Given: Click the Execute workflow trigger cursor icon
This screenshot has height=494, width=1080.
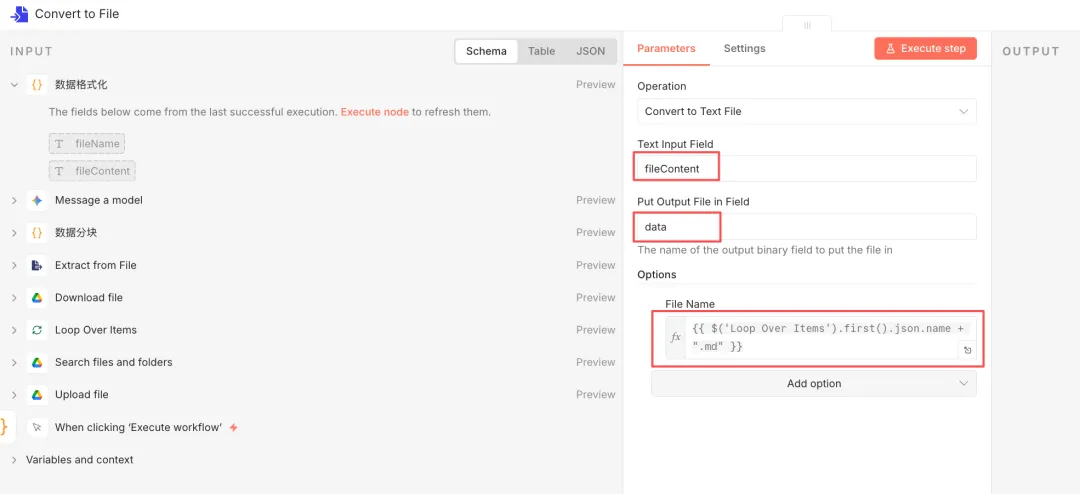Looking at the screenshot, I should [37, 427].
